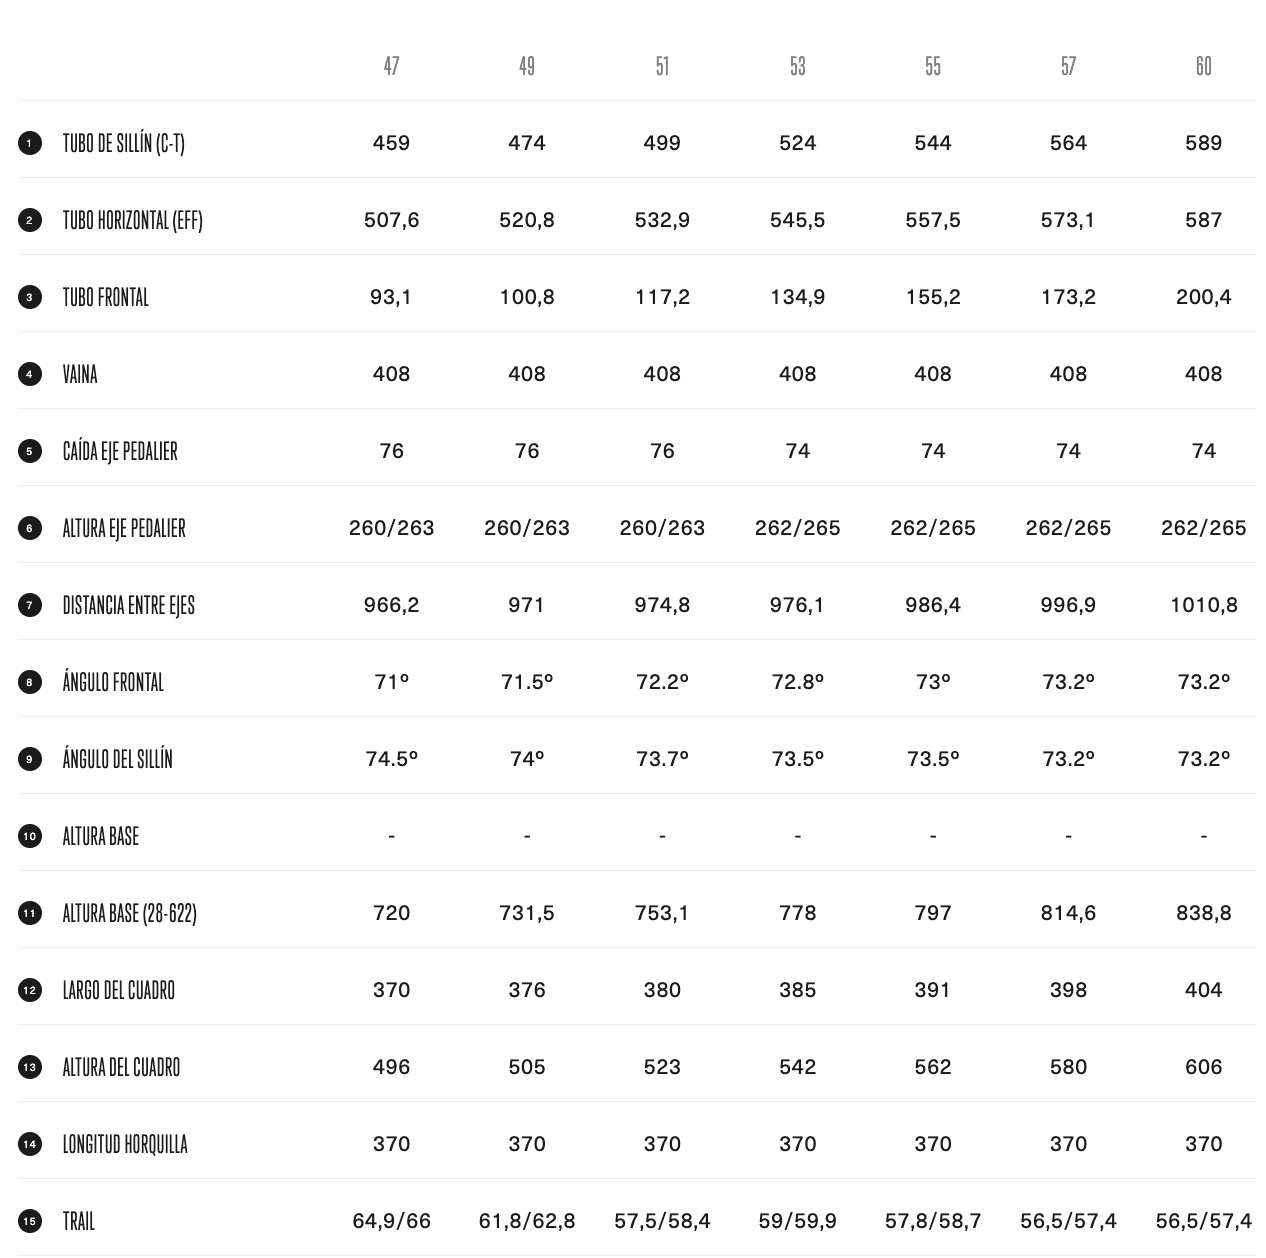Select the size 47 column header
Viewport: 1266px width, 1258px height.
tap(391, 66)
